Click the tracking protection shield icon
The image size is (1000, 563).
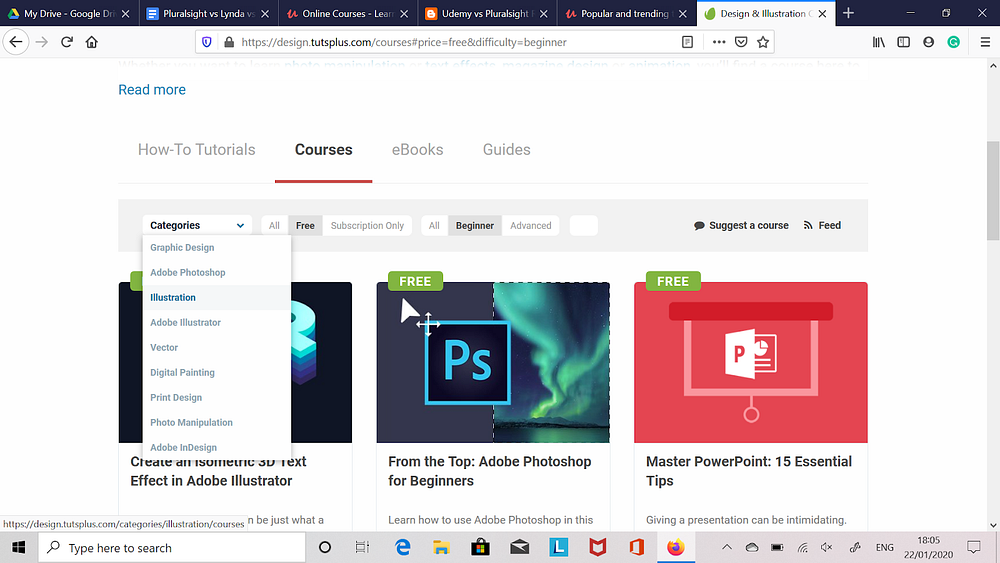[x=207, y=42]
